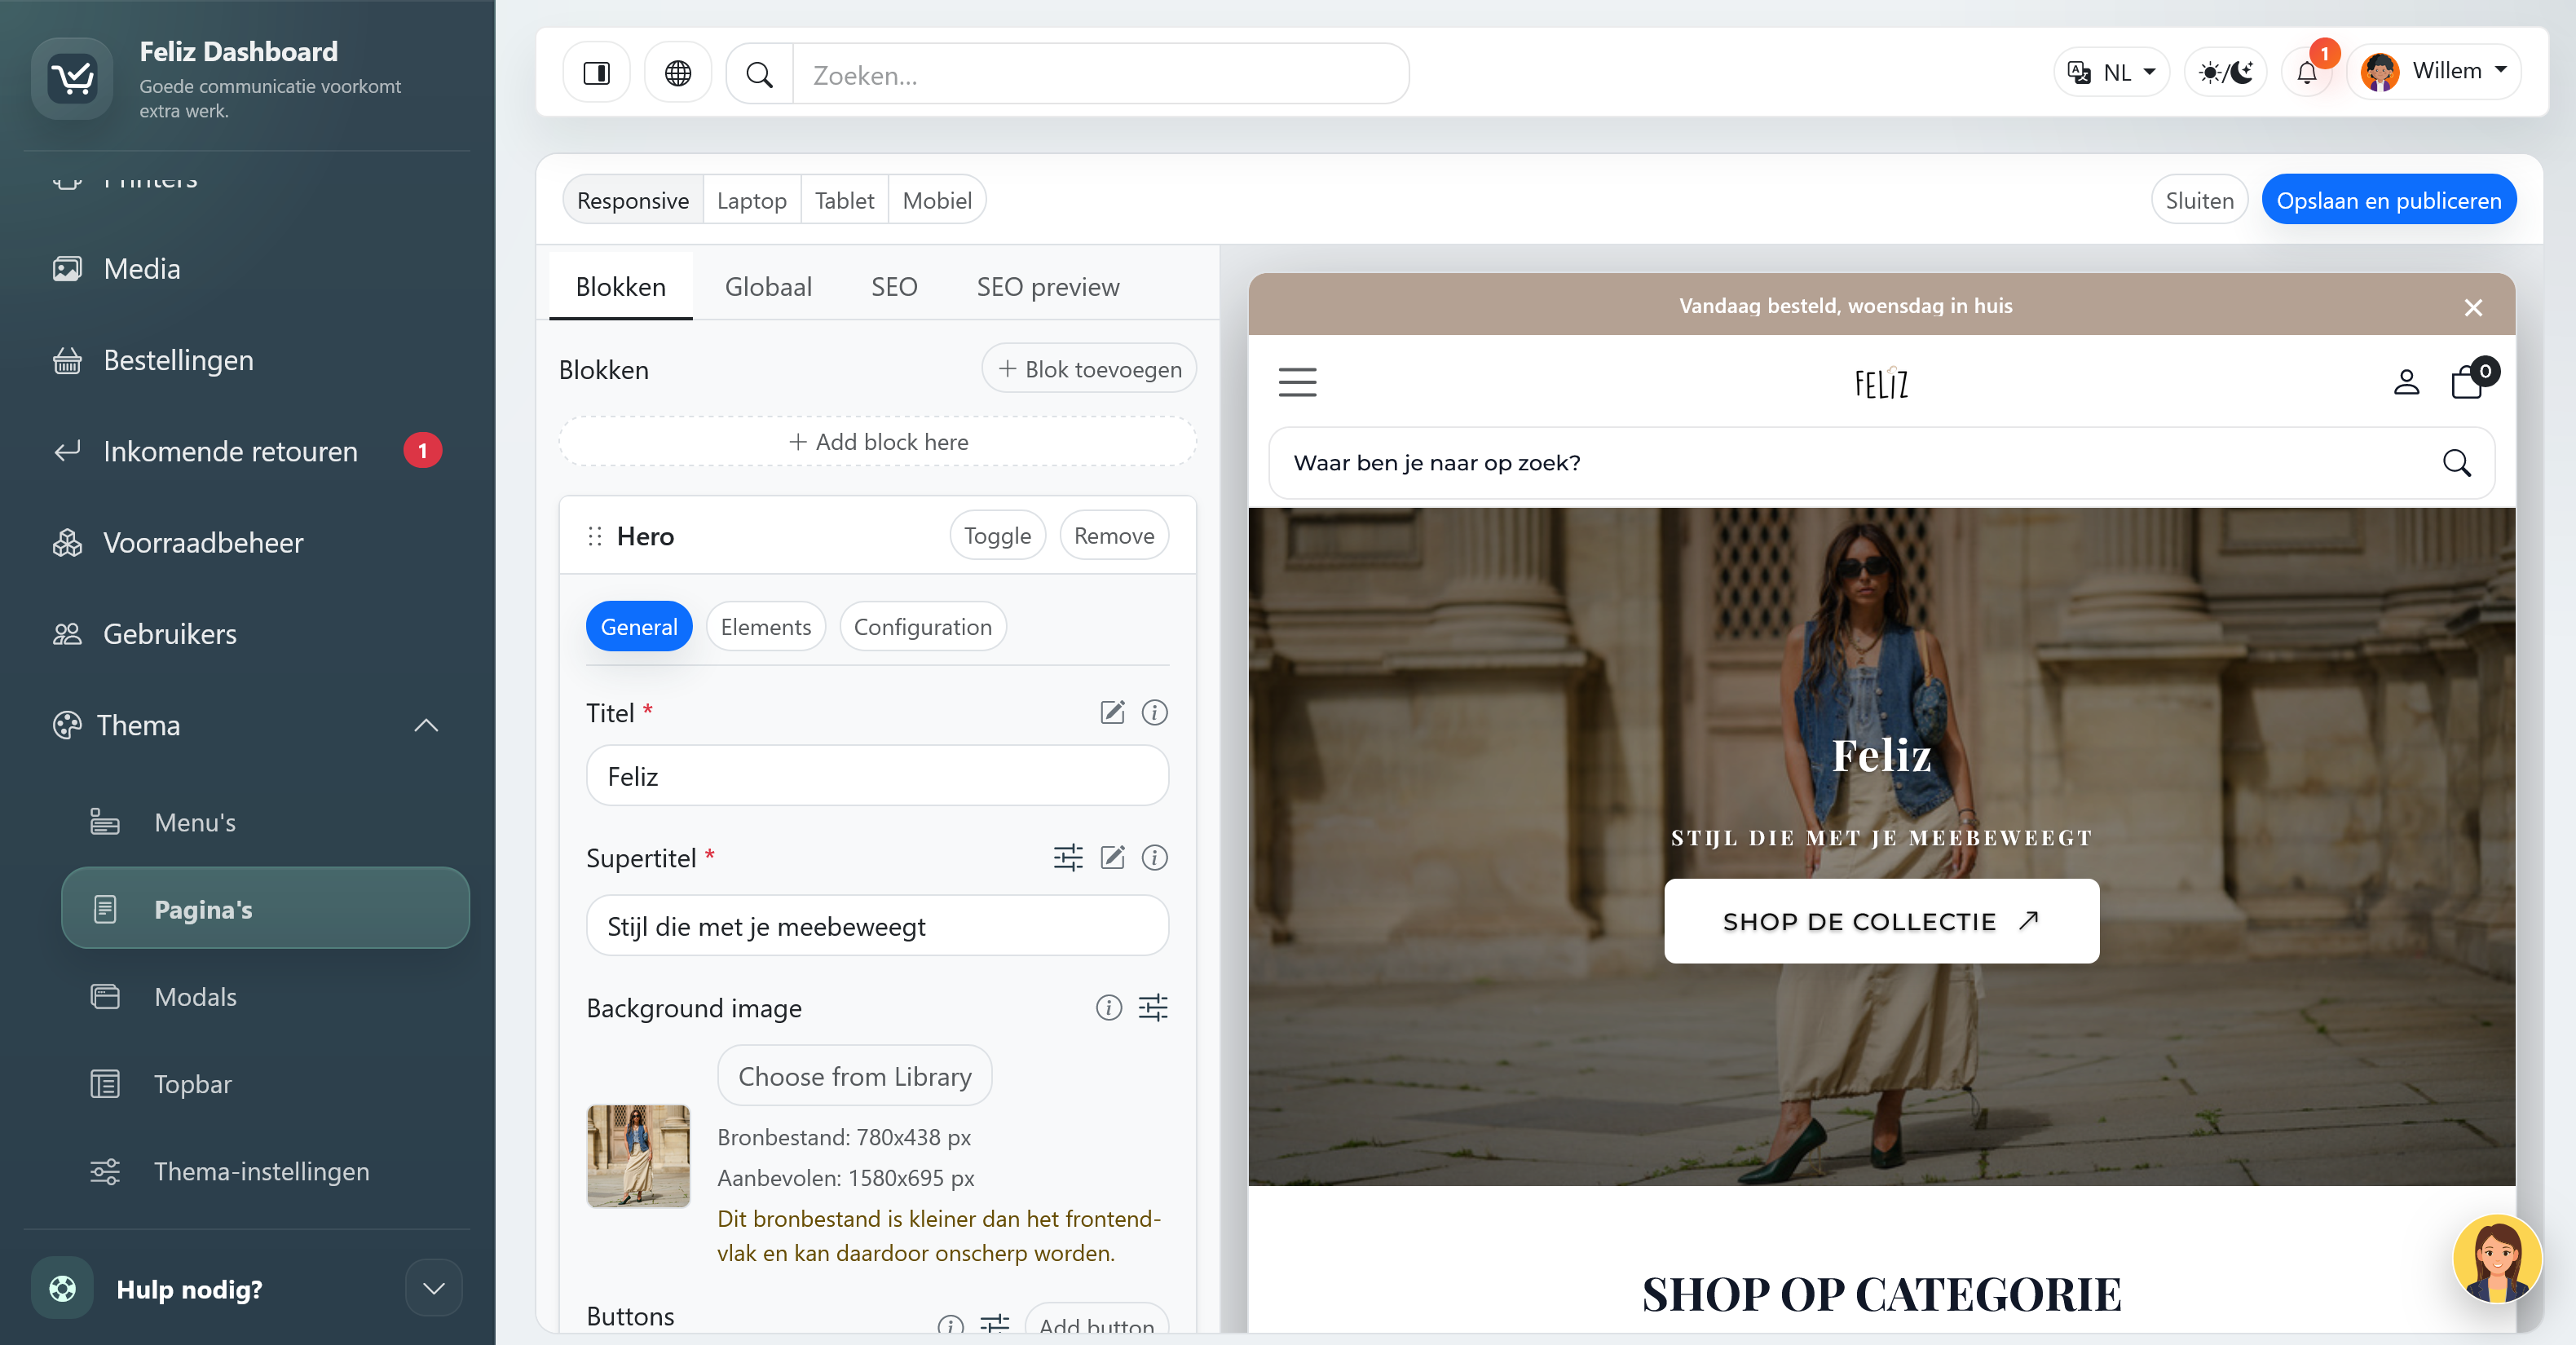Image resolution: width=2576 pixels, height=1345 pixels.
Task: Open the notifications bell
Action: 2307,72
